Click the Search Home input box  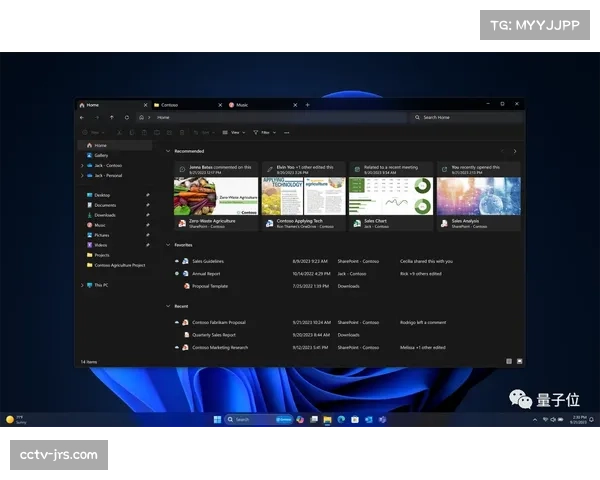pyautogui.click(x=465, y=117)
